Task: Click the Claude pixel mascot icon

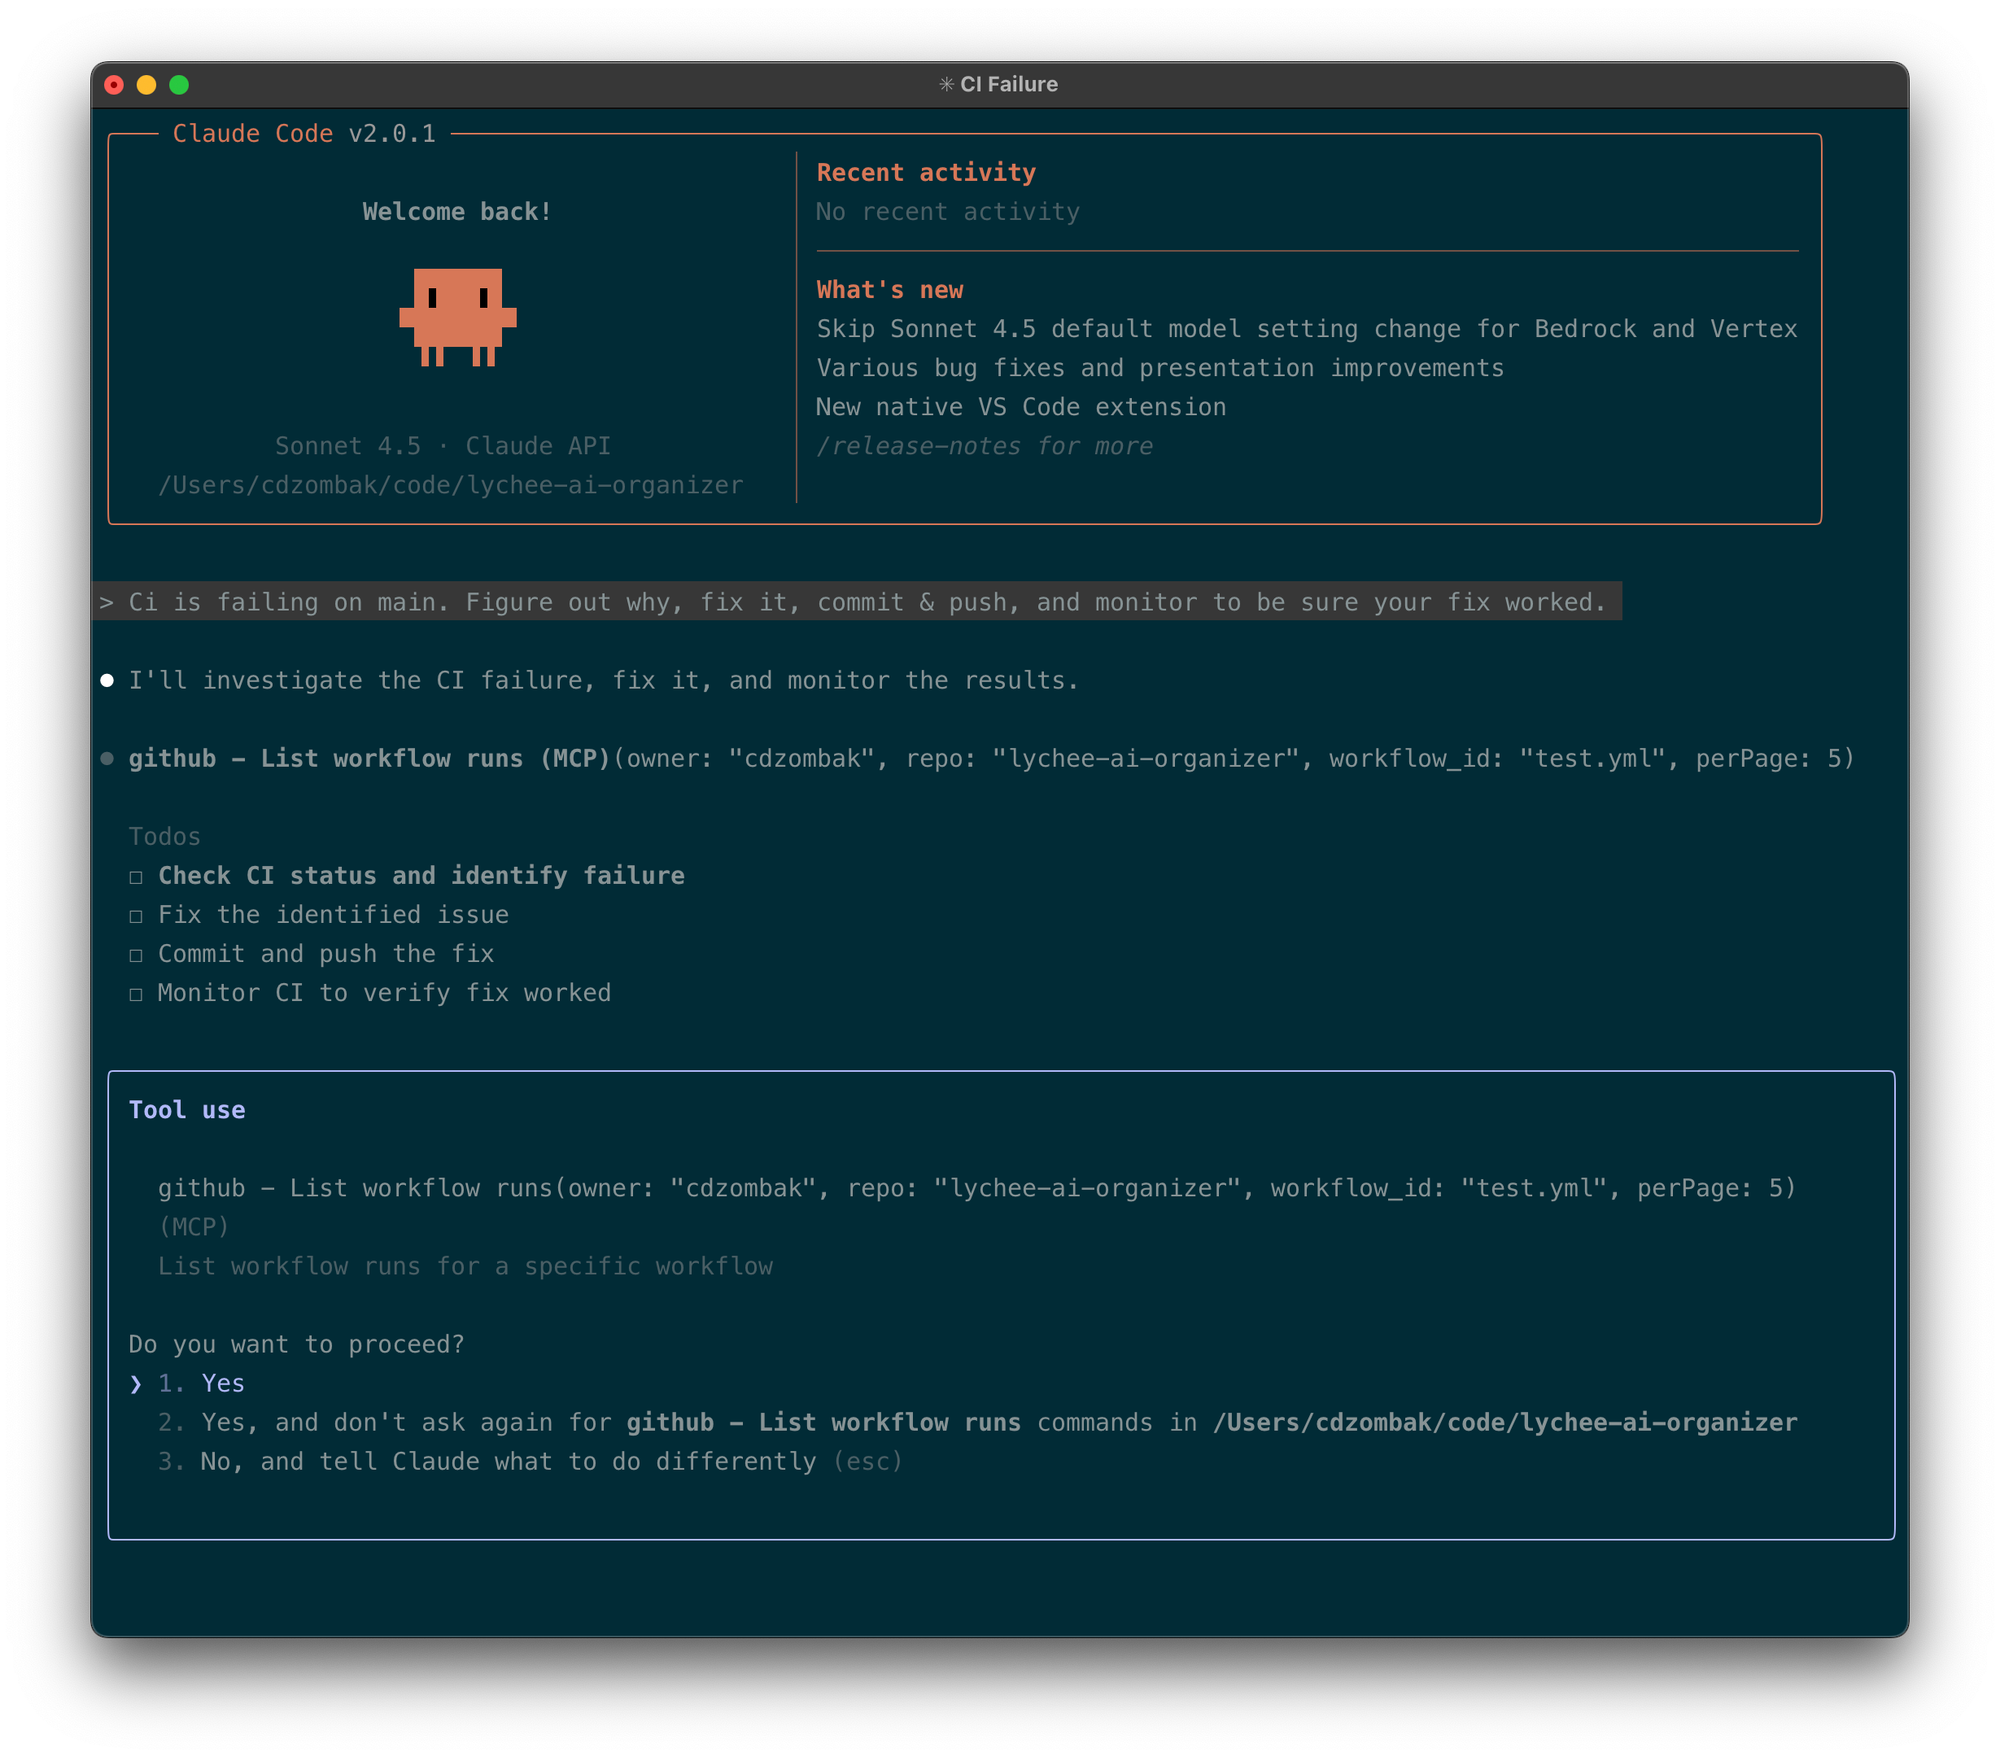Action: click(458, 316)
